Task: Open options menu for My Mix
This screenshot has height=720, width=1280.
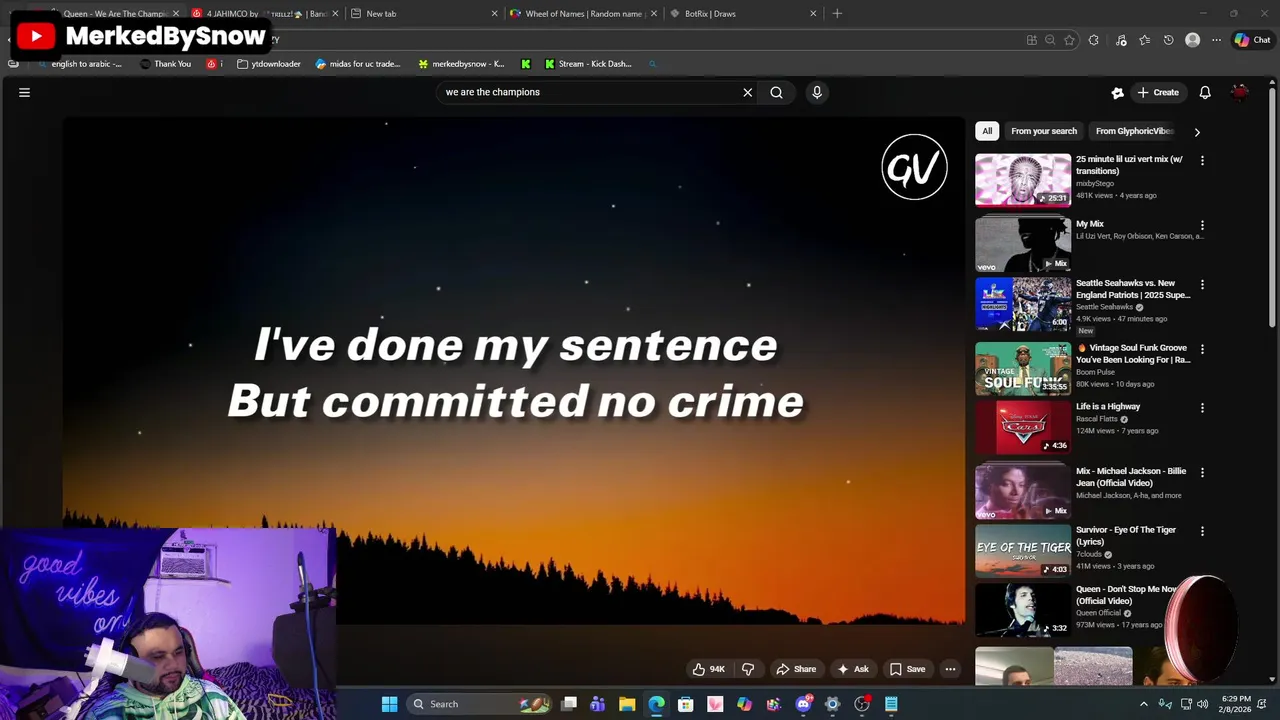Action: pos(1202,225)
